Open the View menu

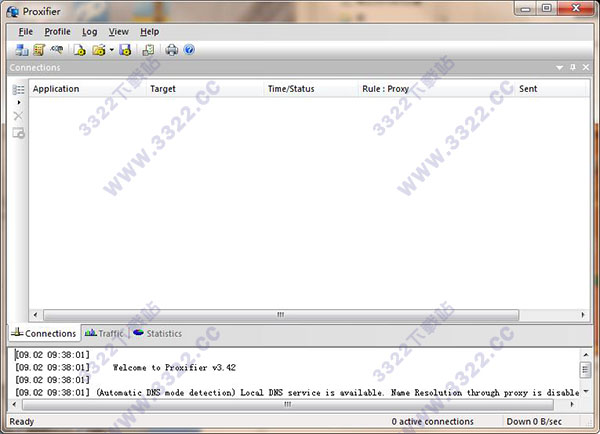coord(119,32)
